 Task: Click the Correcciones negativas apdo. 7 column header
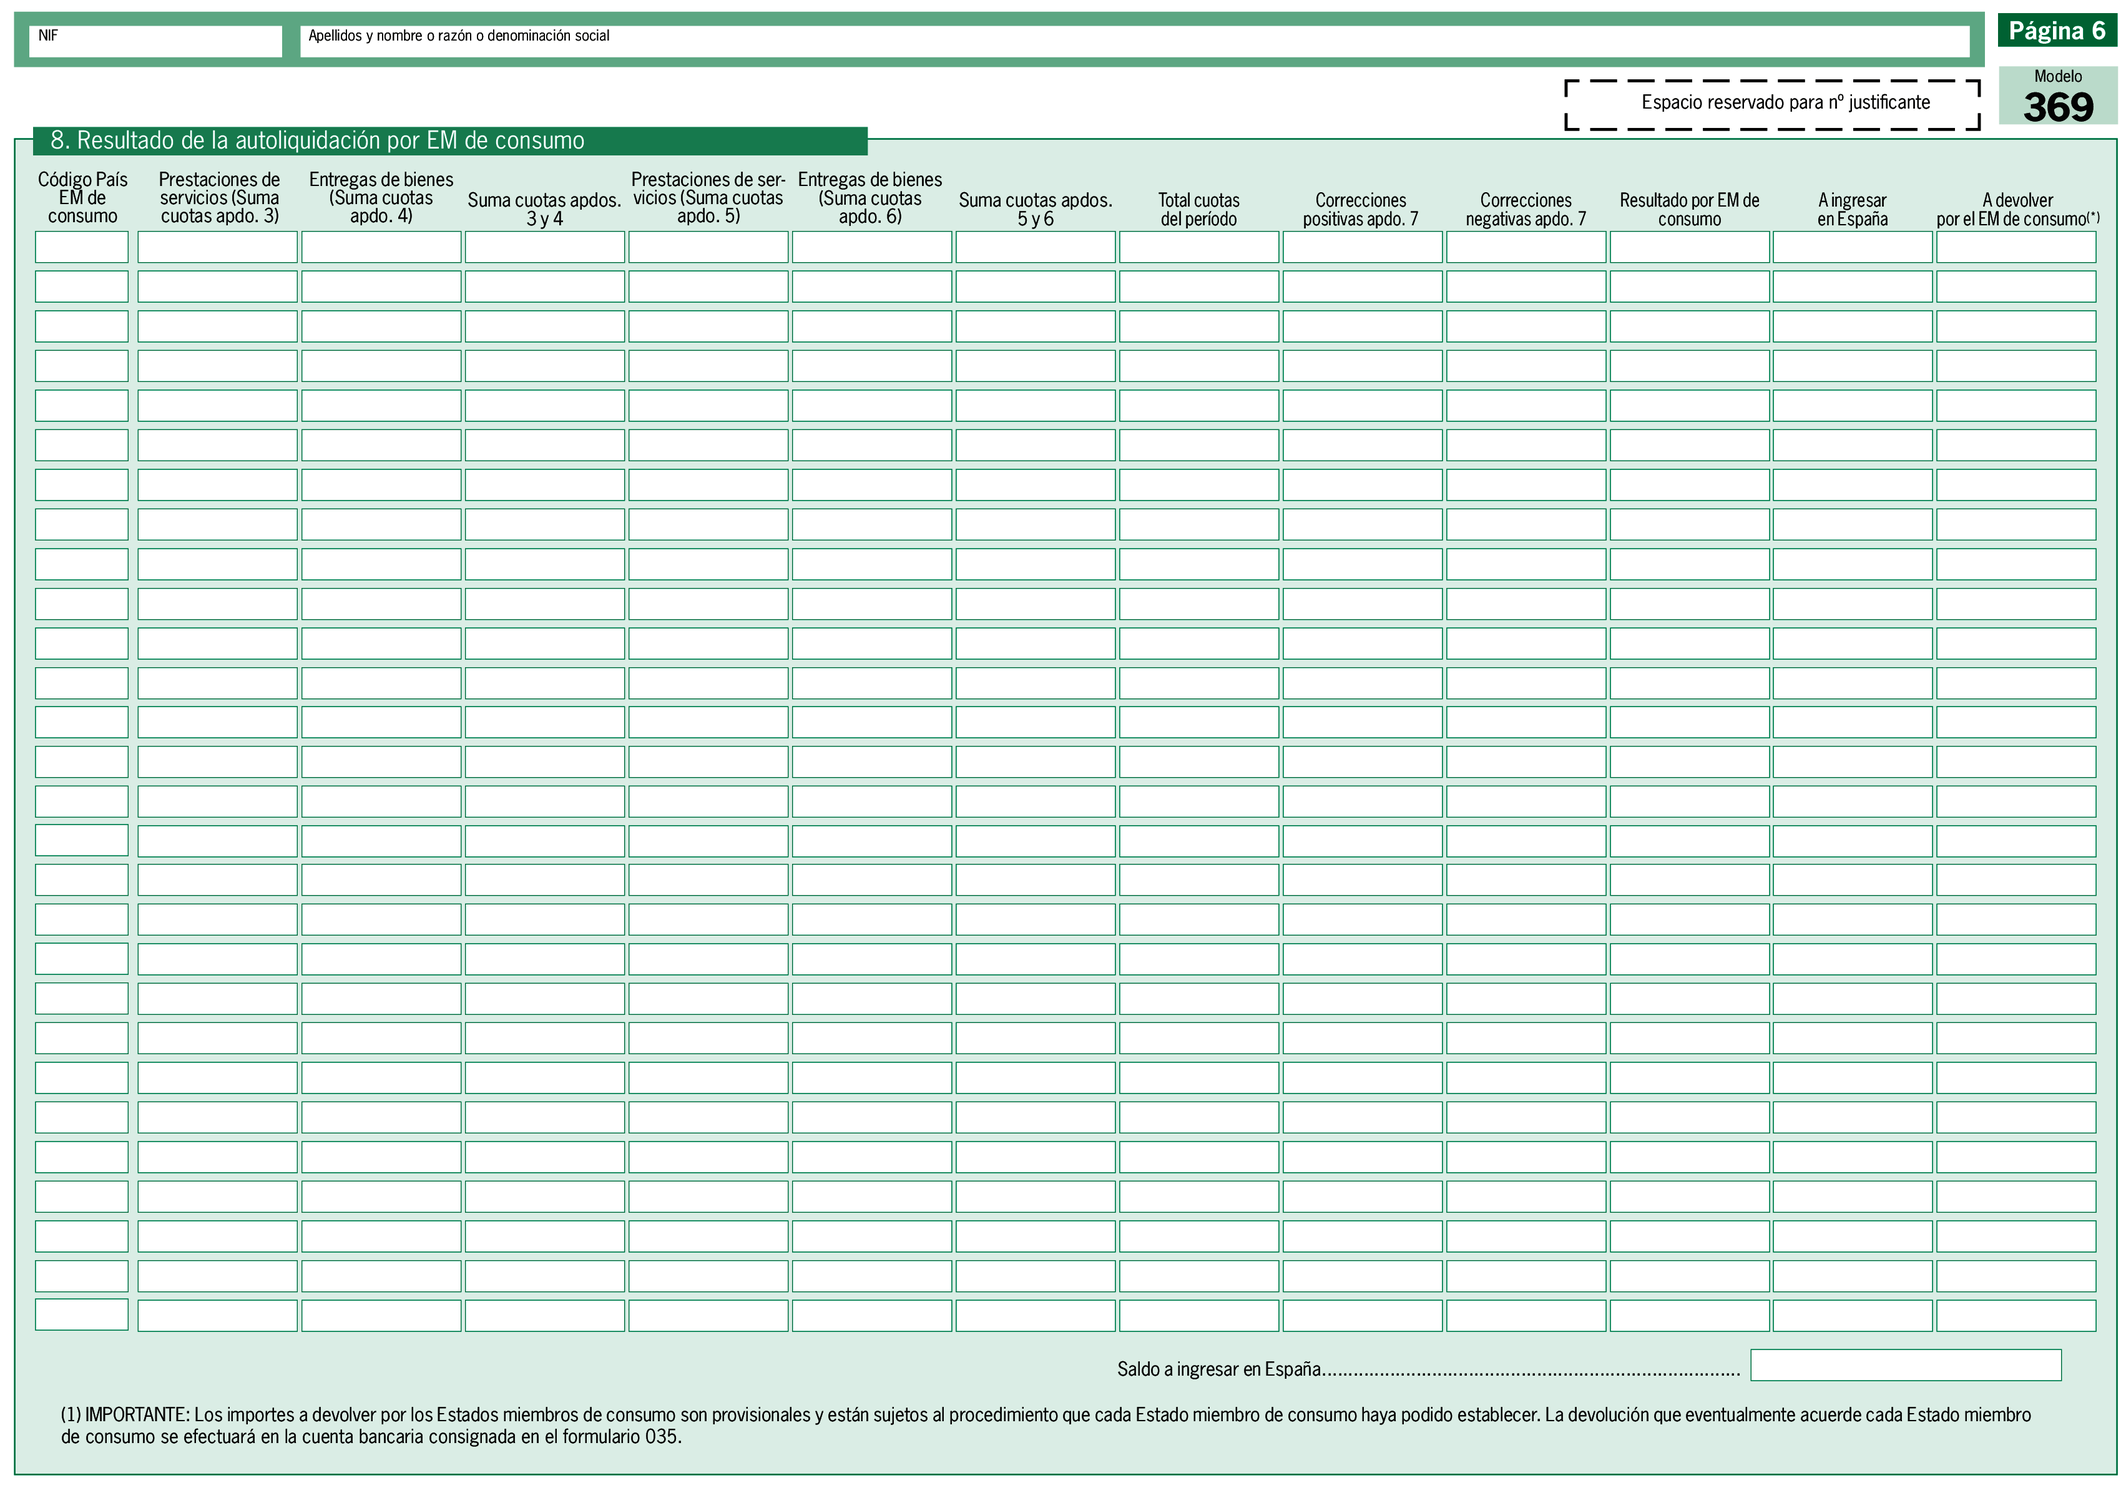pos(1526,209)
